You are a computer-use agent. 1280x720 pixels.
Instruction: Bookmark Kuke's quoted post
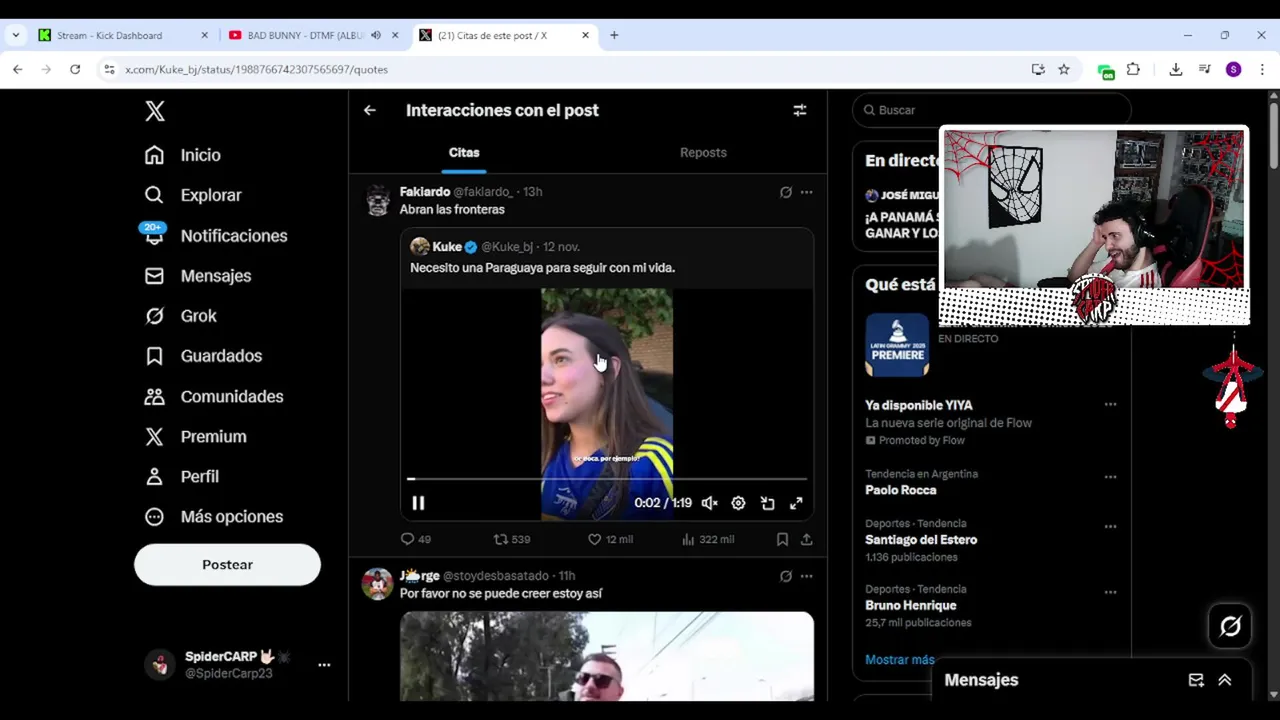782,539
